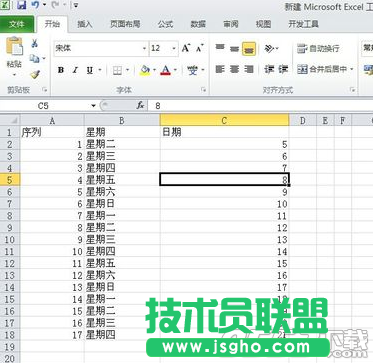This screenshot has height=363, width=373.
Task: Click the Paste clipboard icon
Action: (14, 46)
